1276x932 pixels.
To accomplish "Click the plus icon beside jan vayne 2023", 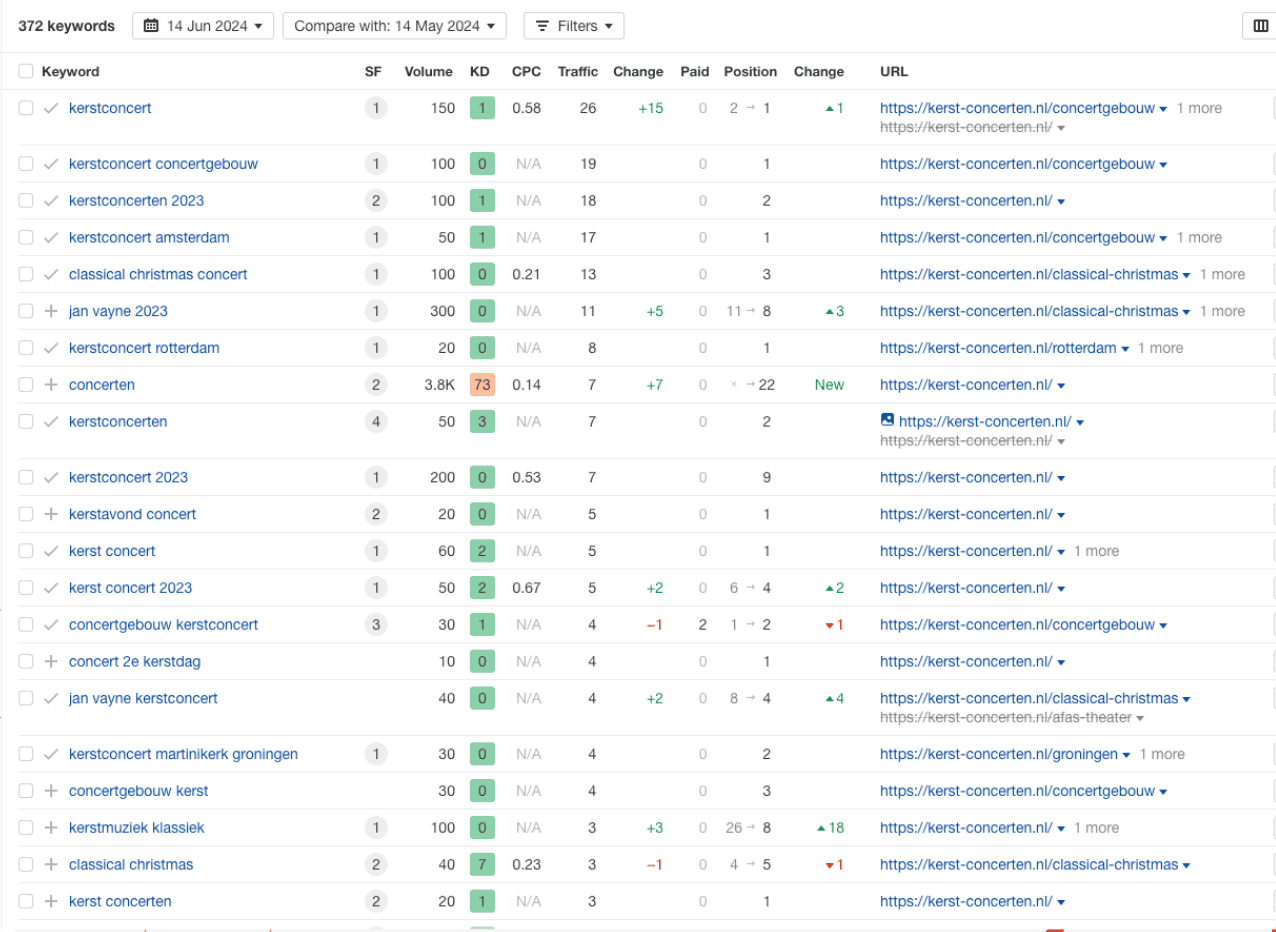I will (51, 311).
